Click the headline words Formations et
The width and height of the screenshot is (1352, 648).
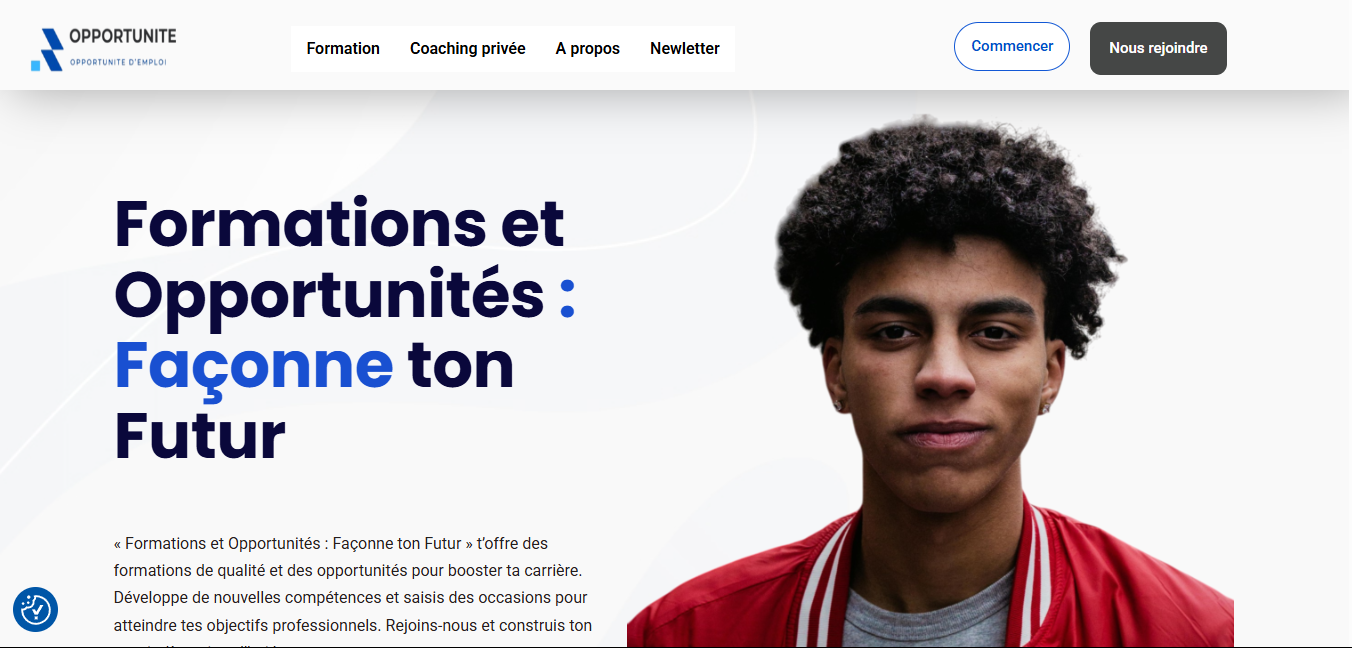coord(339,222)
